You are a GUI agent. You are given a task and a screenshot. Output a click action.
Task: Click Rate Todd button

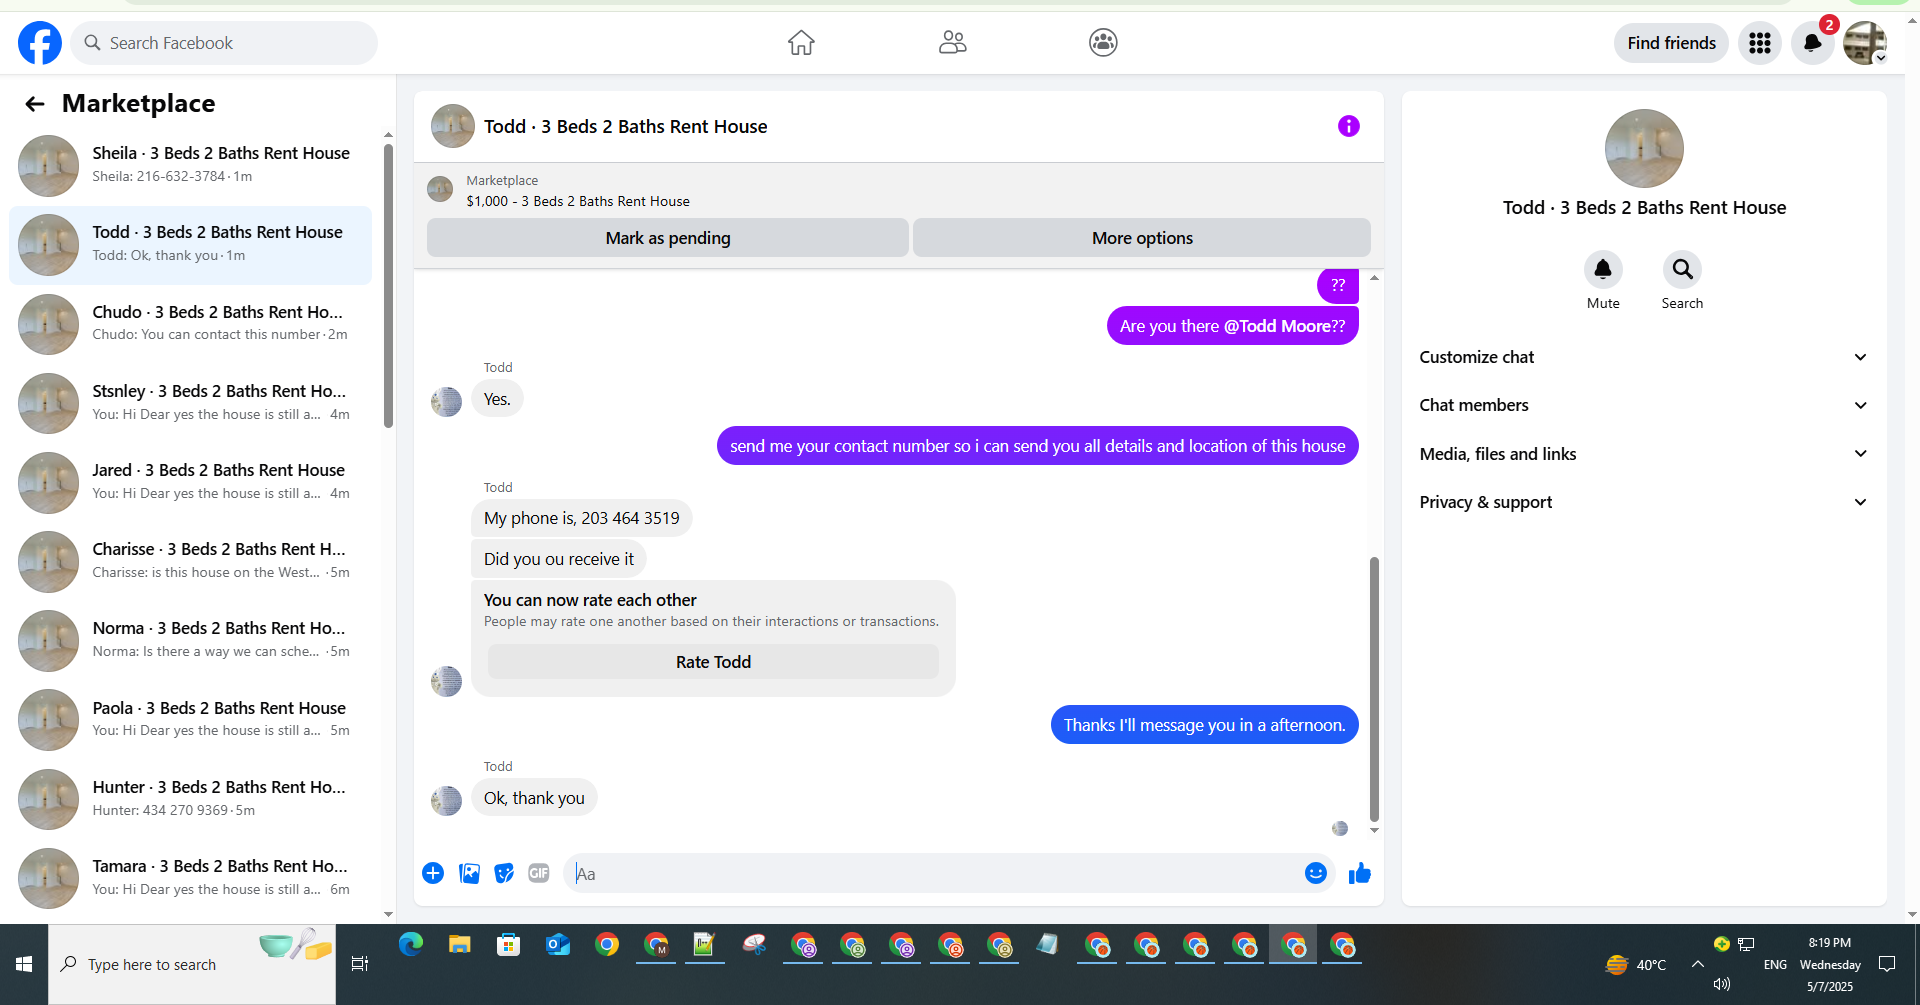pyautogui.click(x=713, y=662)
